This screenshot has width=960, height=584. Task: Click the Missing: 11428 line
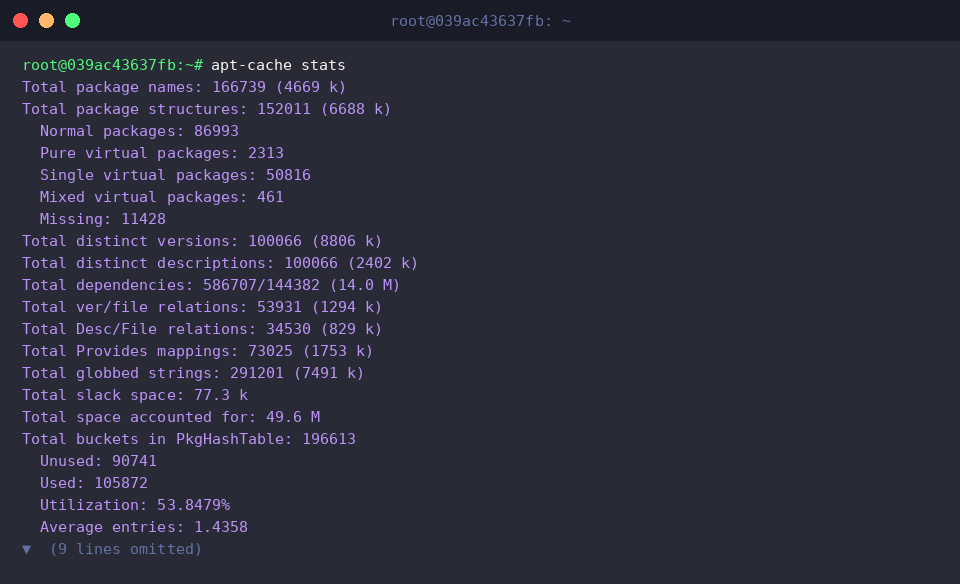coord(103,219)
